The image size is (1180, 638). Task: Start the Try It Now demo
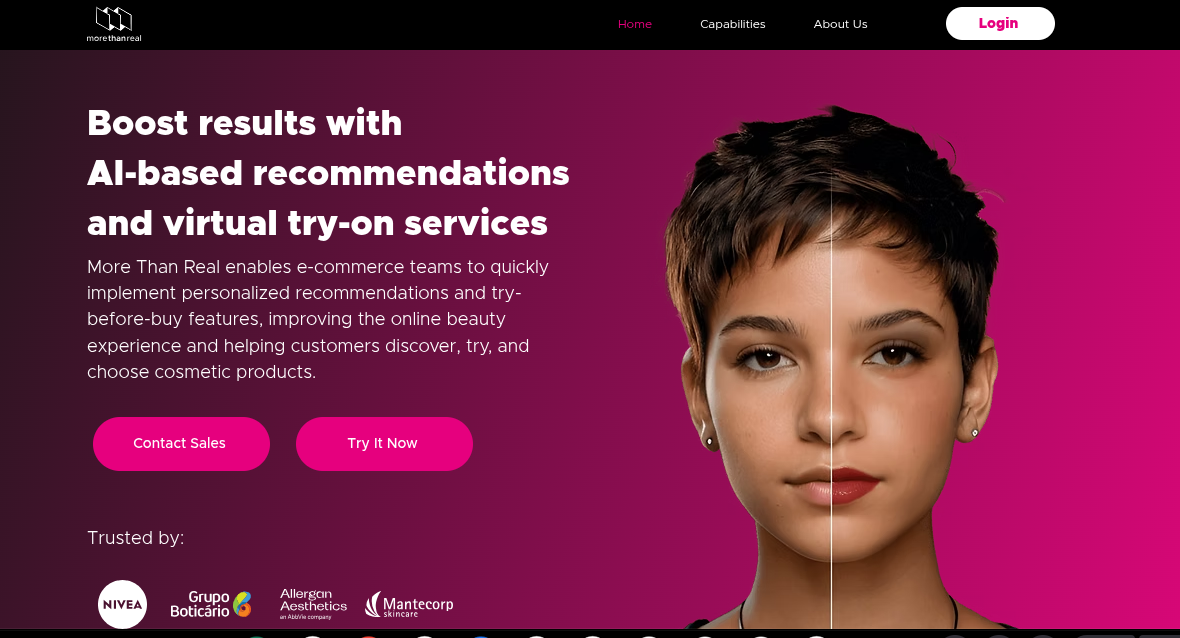(x=385, y=444)
